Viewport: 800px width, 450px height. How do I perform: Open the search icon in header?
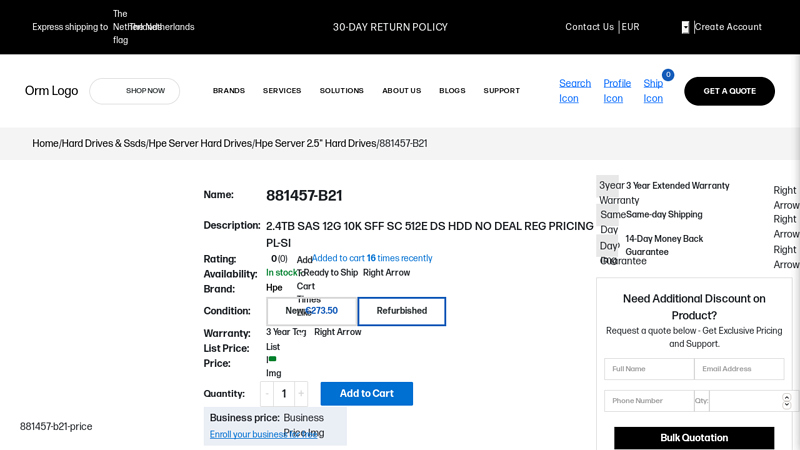tap(575, 91)
